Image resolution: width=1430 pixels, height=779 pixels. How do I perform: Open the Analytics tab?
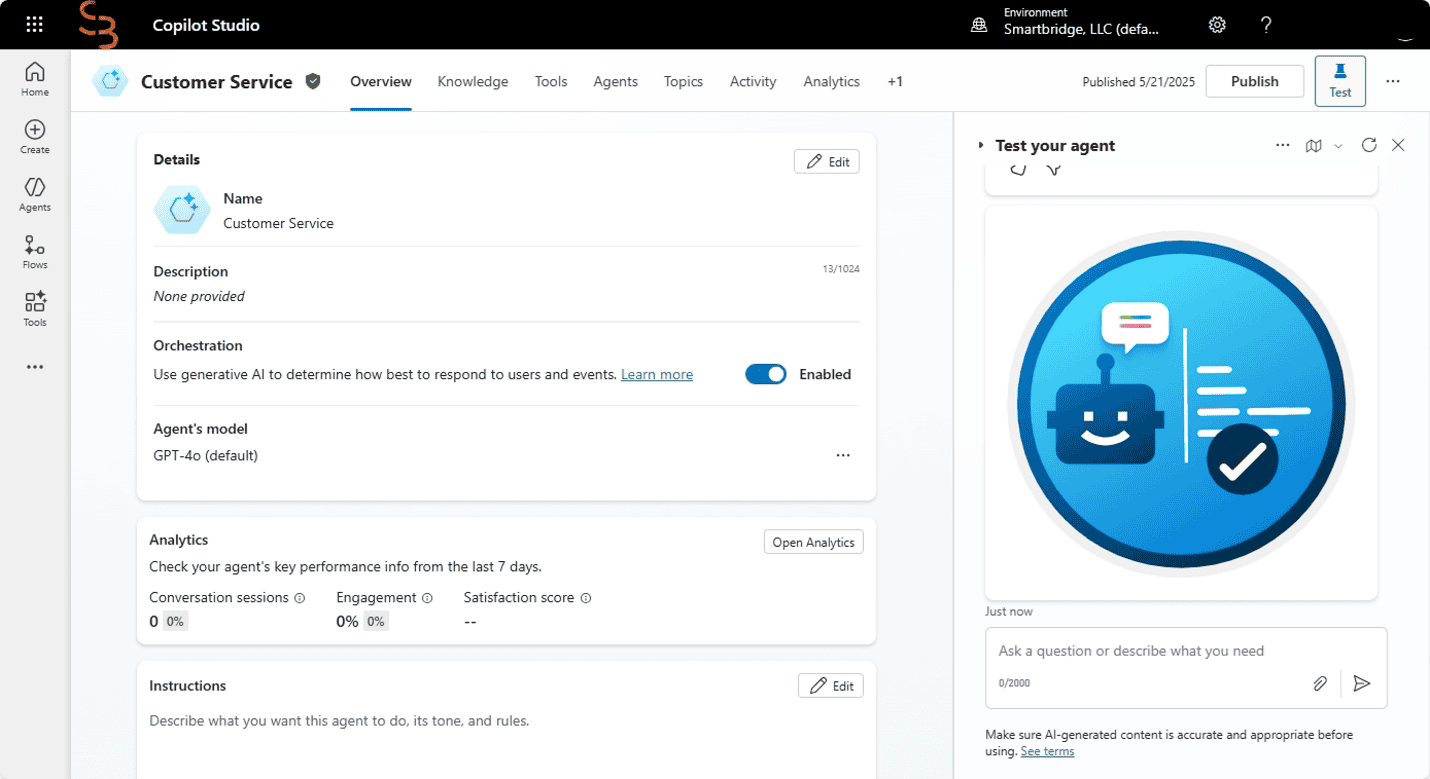(831, 81)
